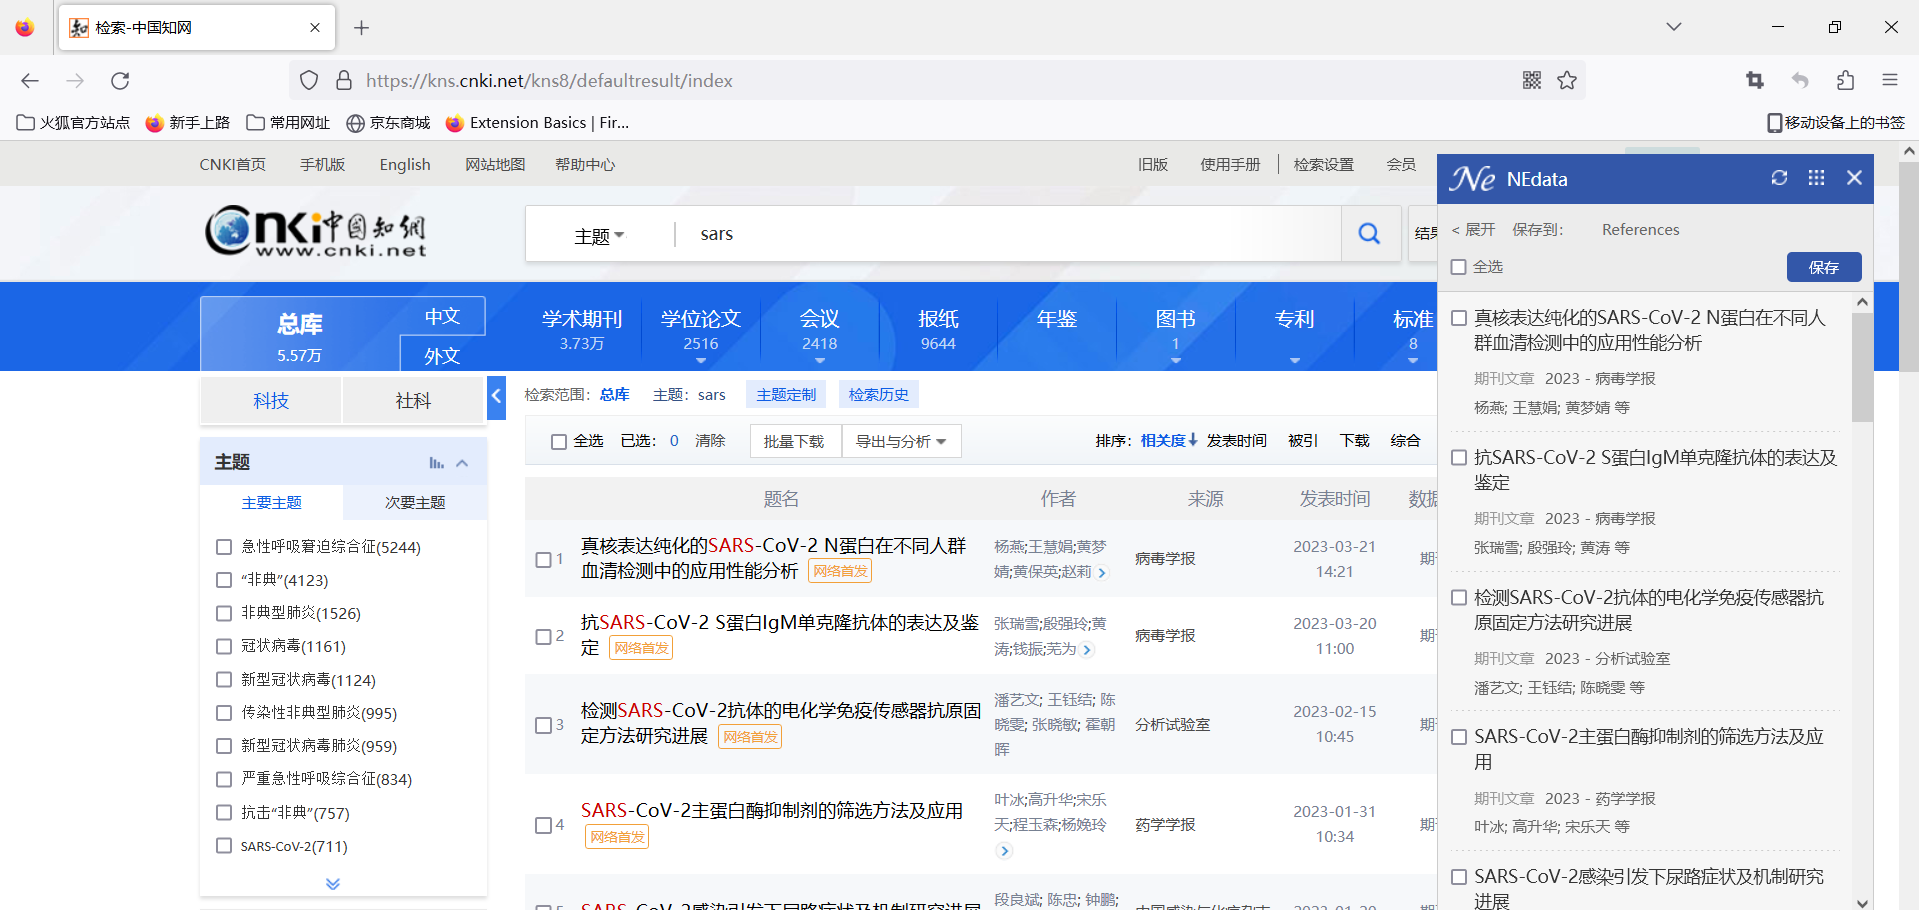
Task: Close the NEdata panel
Action: (1854, 178)
